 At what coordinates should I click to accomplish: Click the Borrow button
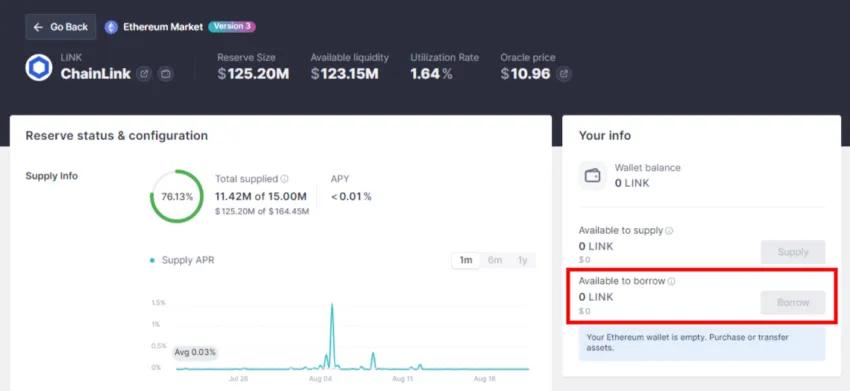(x=793, y=303)
